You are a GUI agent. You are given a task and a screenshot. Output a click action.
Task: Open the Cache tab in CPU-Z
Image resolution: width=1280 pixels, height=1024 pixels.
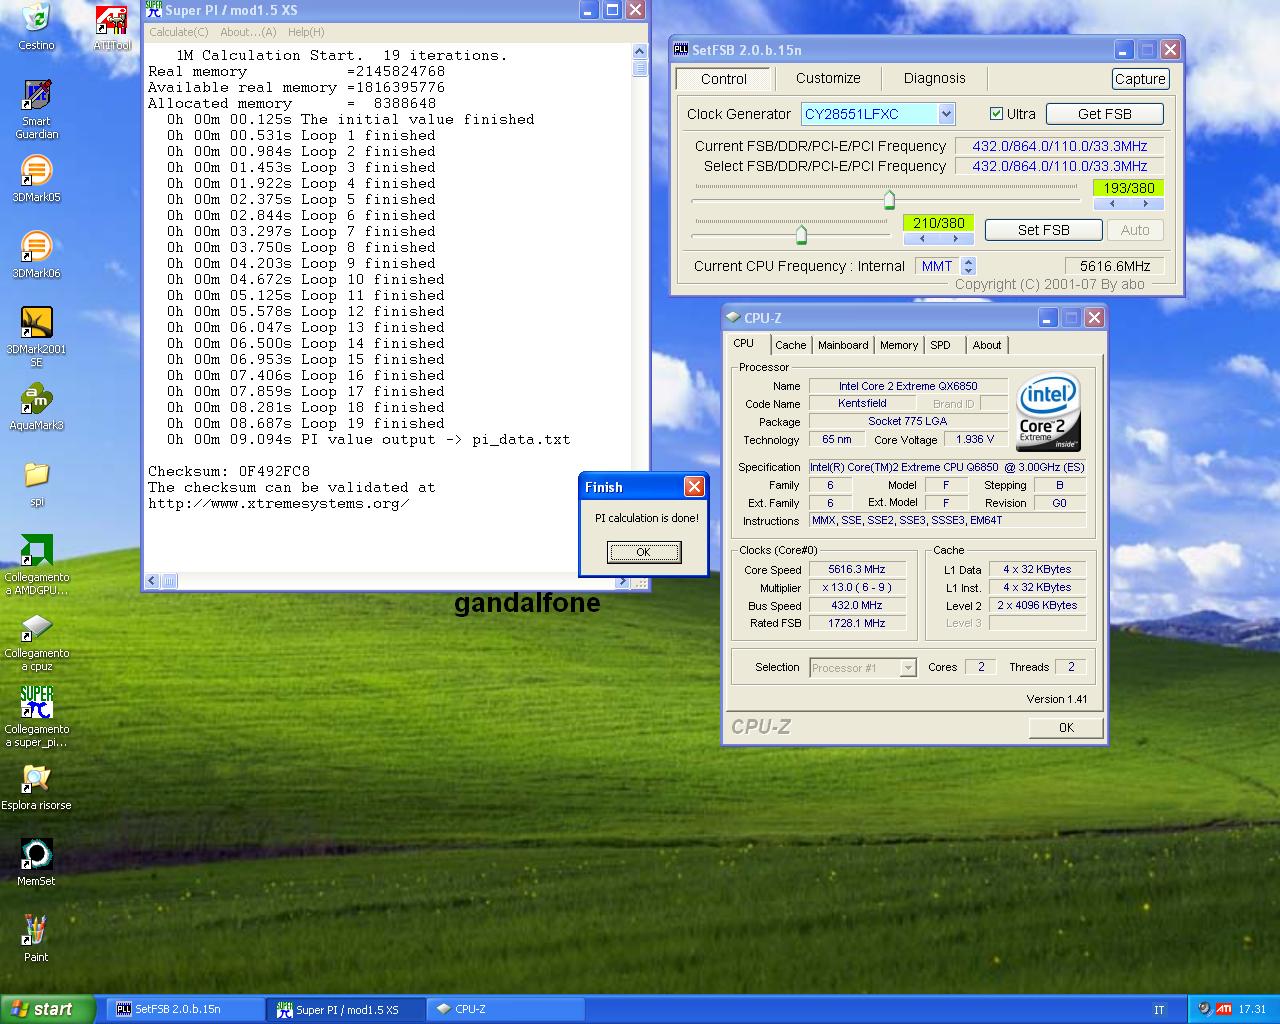[x=790, y=345]
